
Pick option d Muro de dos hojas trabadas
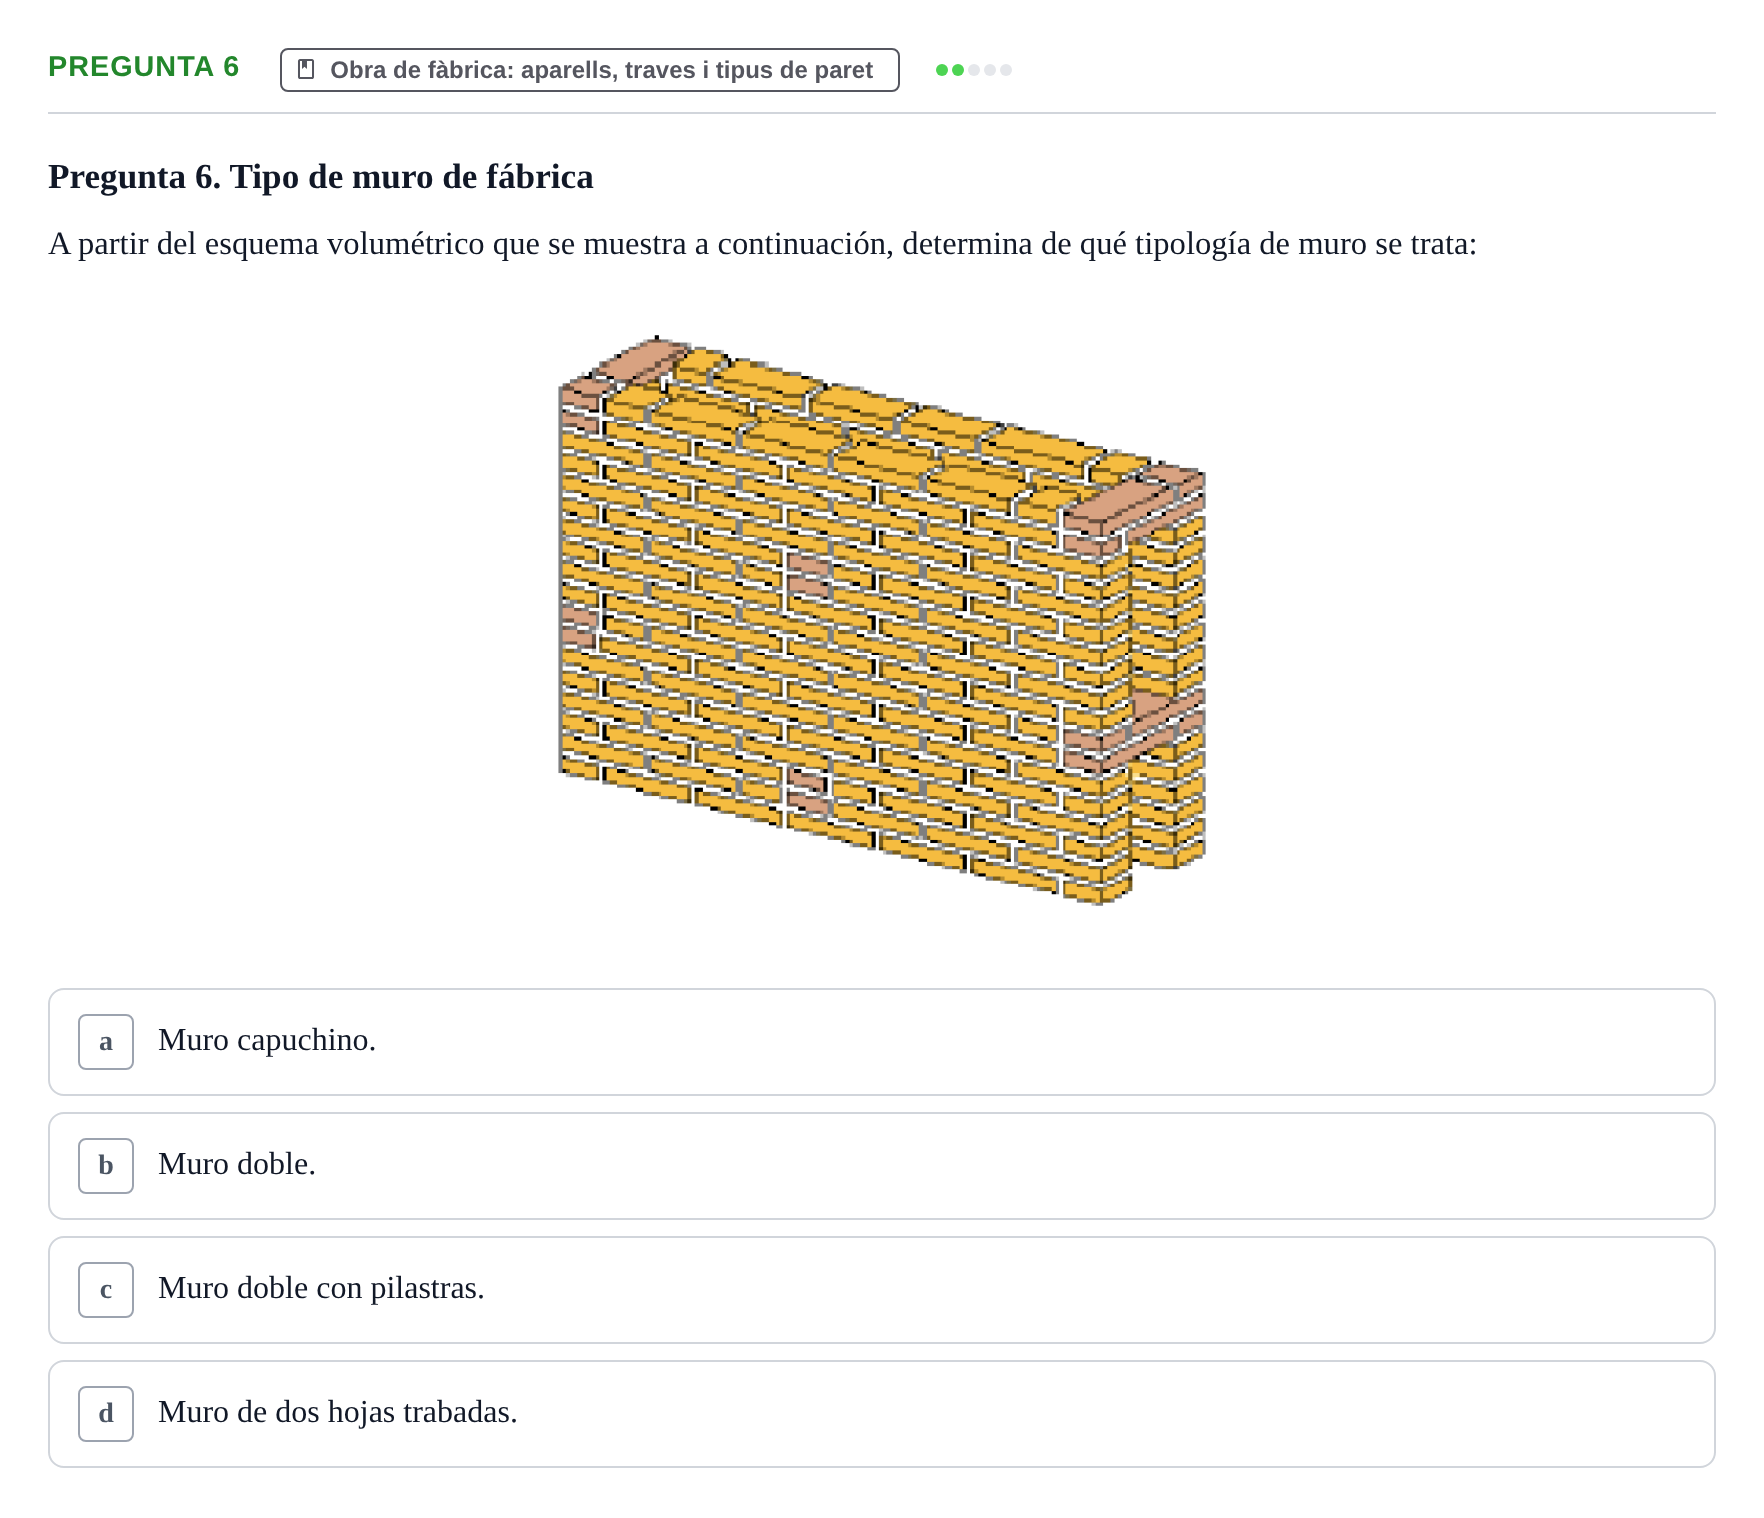(x=881, y=1414)
